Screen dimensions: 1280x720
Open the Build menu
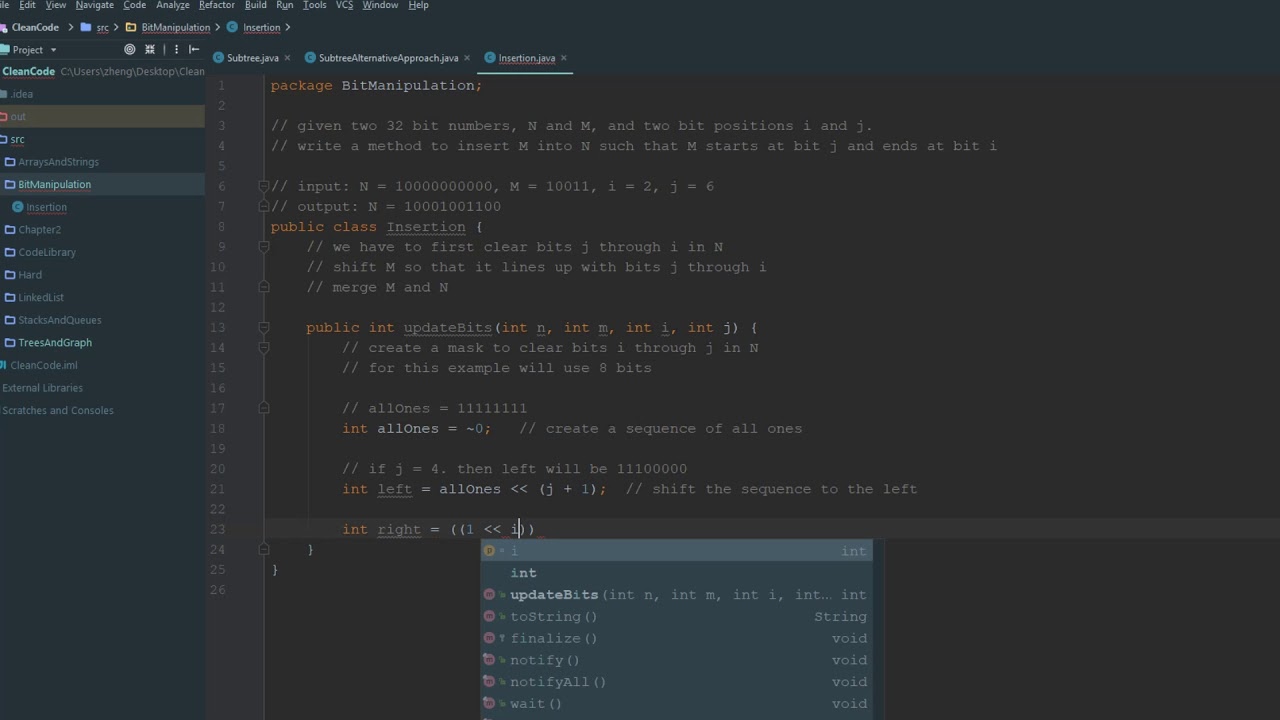pyautogui.click(x=256, y=5)
